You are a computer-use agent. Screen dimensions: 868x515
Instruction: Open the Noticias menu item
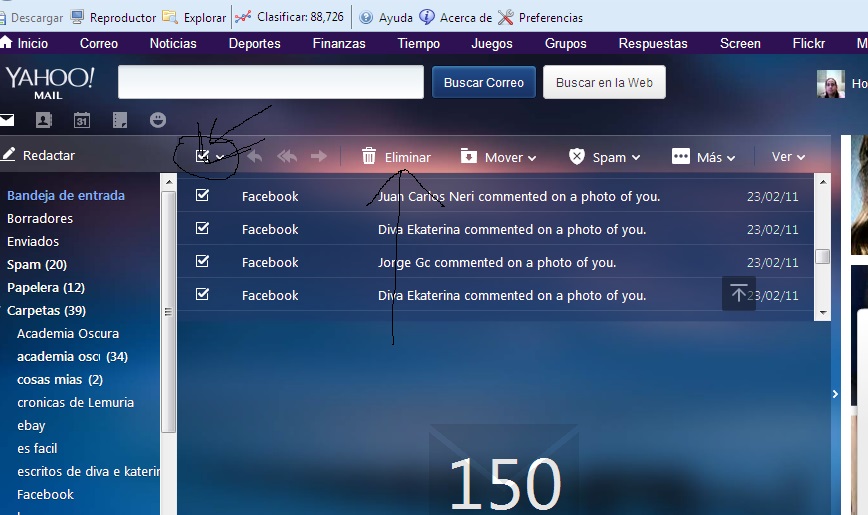click(173, 43)
